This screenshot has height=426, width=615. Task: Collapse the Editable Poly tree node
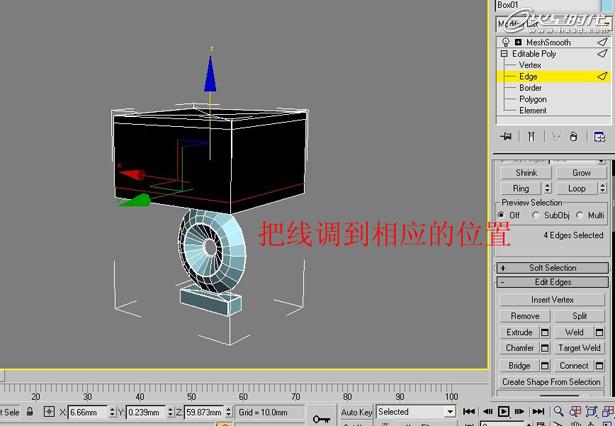click(x=504, y=54)
